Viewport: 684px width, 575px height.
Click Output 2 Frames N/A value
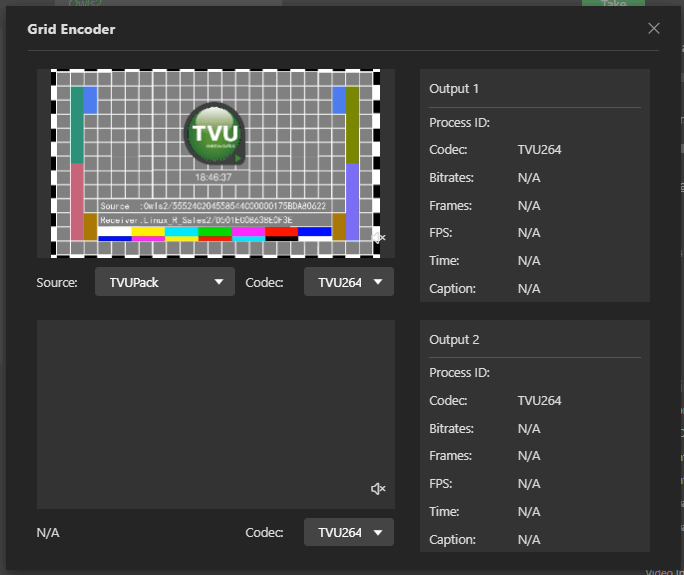point(529,455)
